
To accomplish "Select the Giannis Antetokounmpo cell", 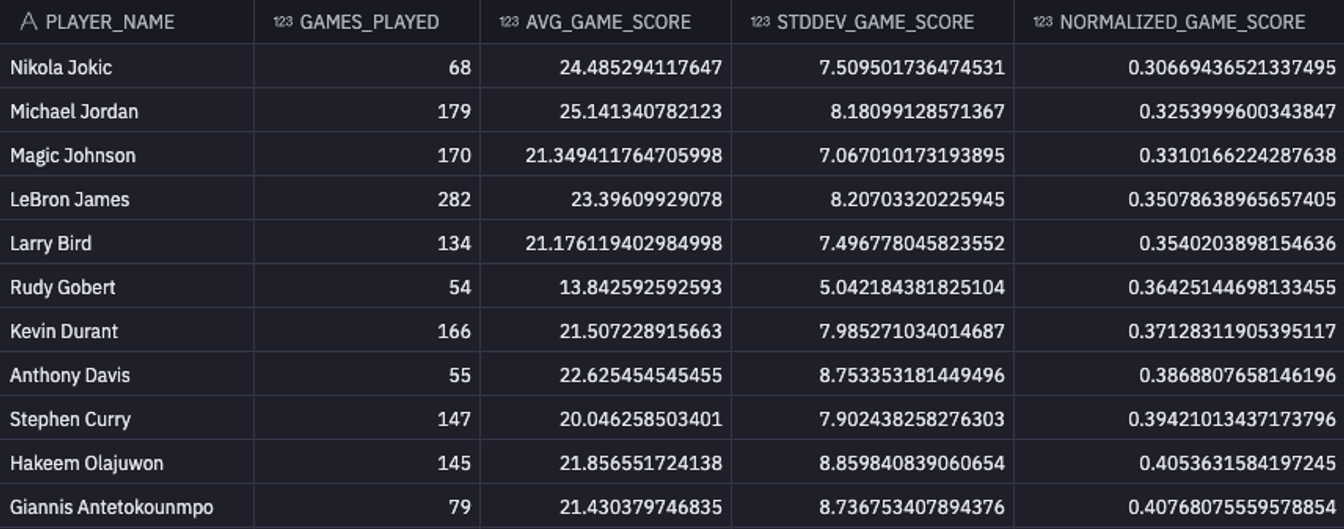I will pos(126,507).
